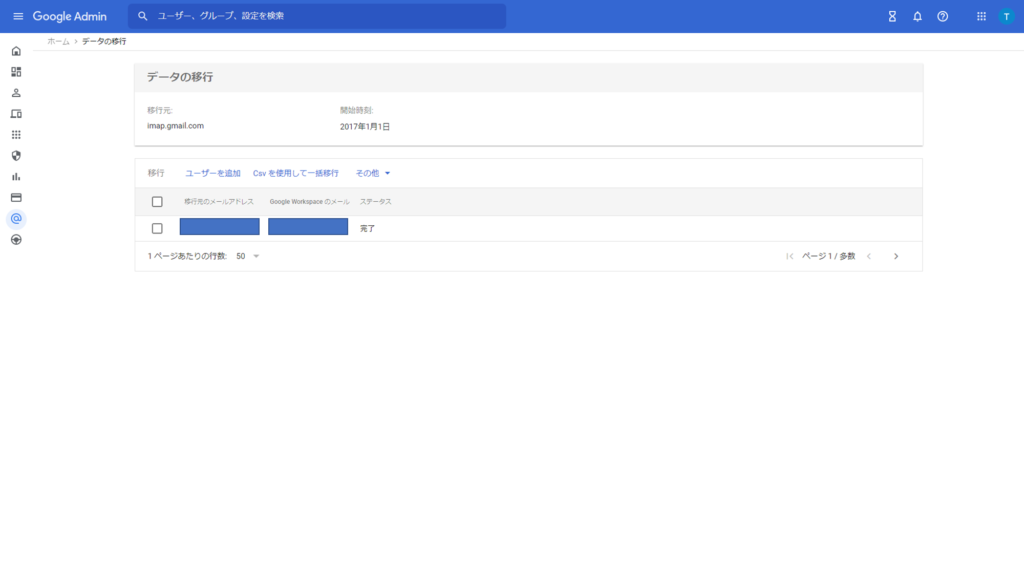
Task: Click the 2017年1月1日 start date value
Action: tap(365, 127)
